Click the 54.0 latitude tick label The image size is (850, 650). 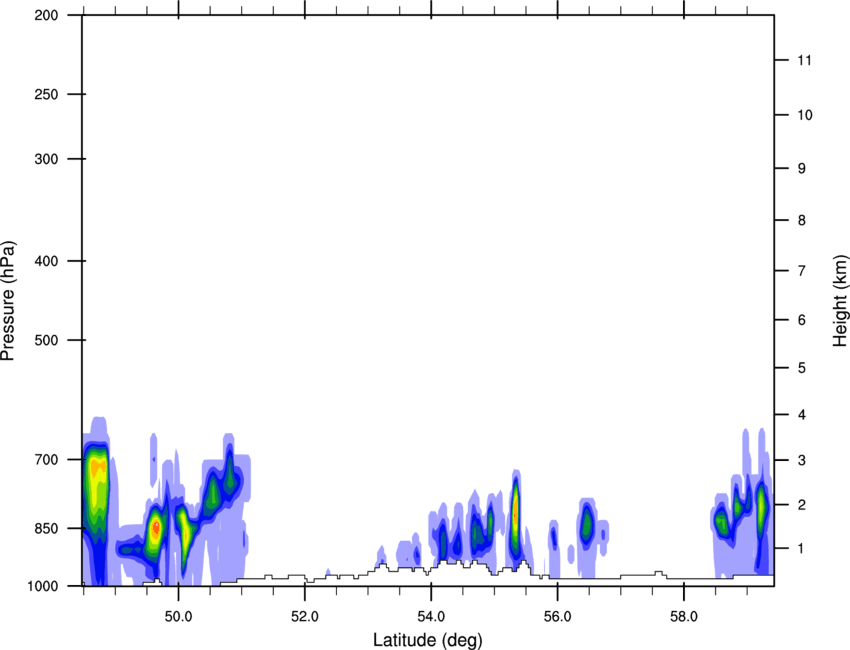point(431,617)
